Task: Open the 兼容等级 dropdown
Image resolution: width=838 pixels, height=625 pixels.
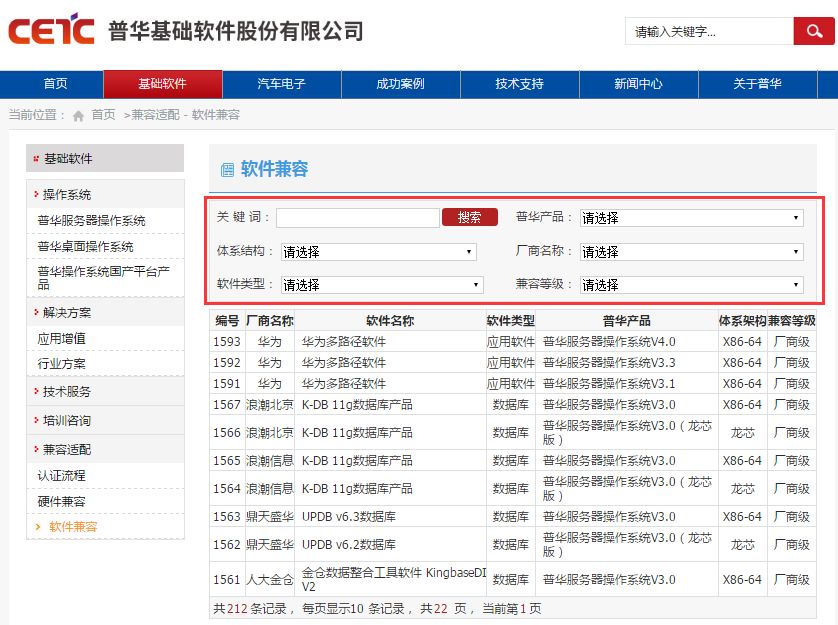Action: [692, 285]
